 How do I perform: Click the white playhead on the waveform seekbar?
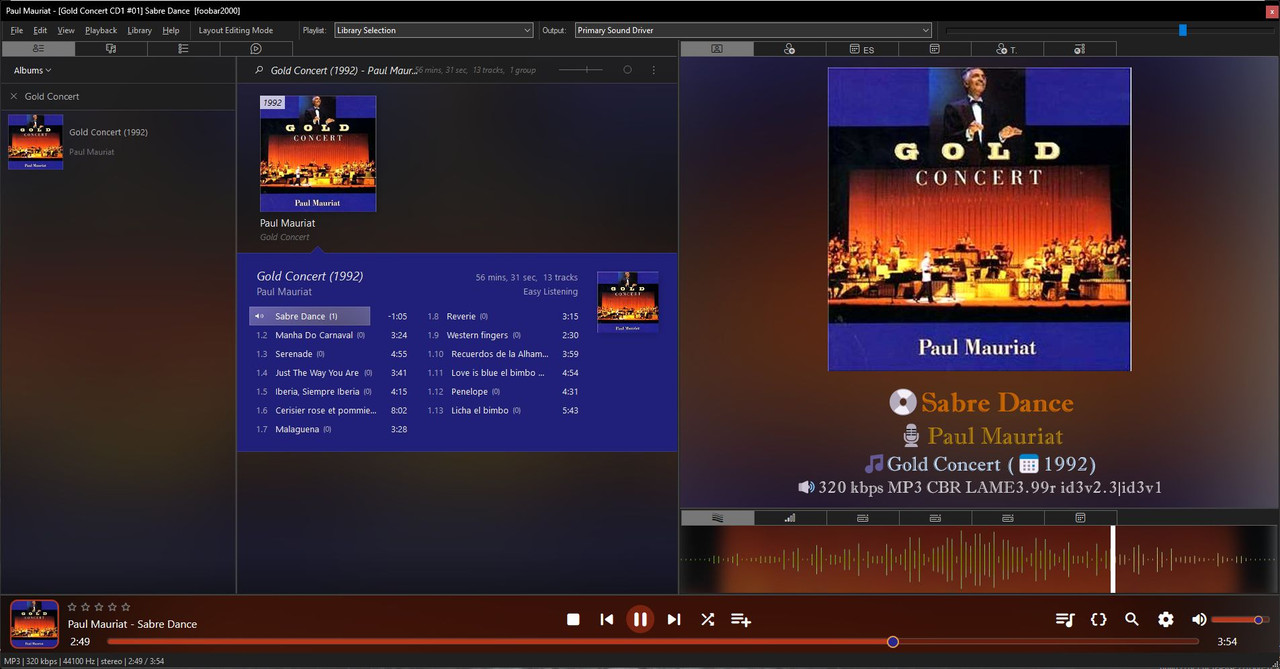1113,559
